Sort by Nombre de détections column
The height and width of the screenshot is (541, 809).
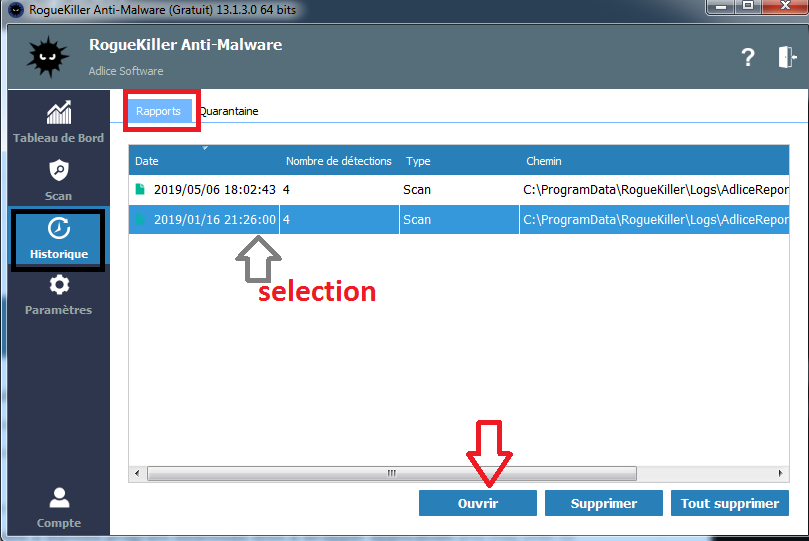[x=338, y=161]
